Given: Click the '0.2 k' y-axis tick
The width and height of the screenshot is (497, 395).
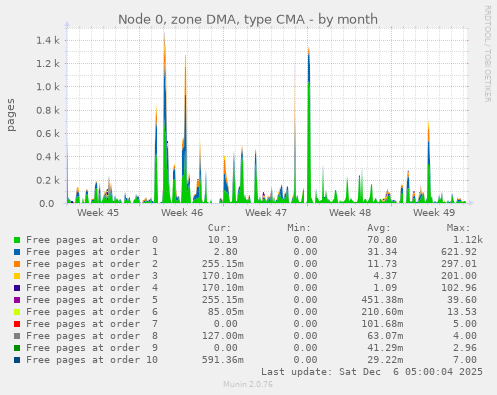Looking at the screenshot, I should [48, 180].
